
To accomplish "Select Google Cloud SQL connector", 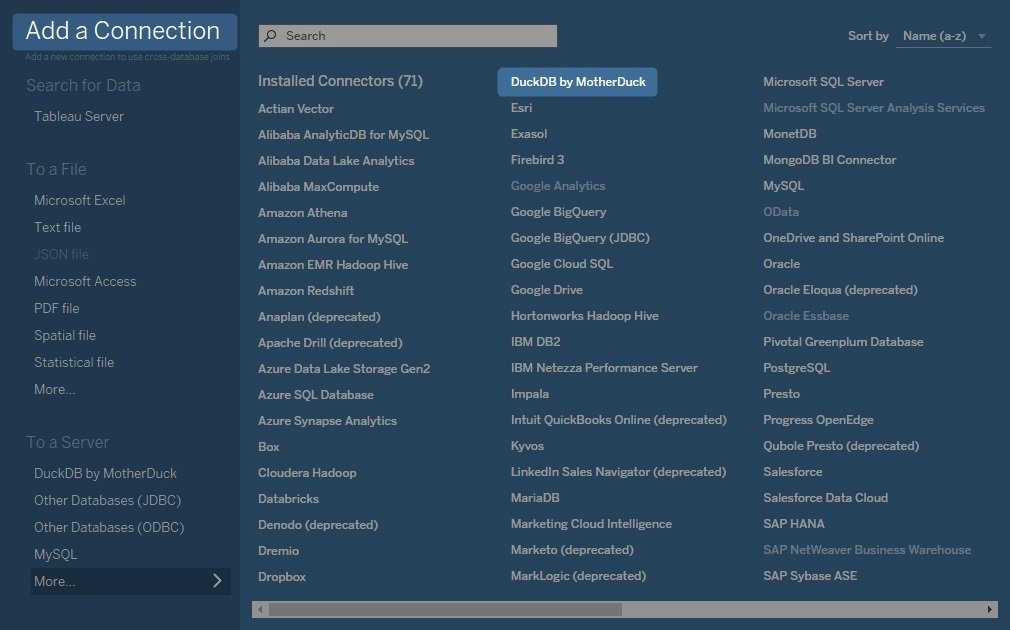I will [x=562, y=263].
